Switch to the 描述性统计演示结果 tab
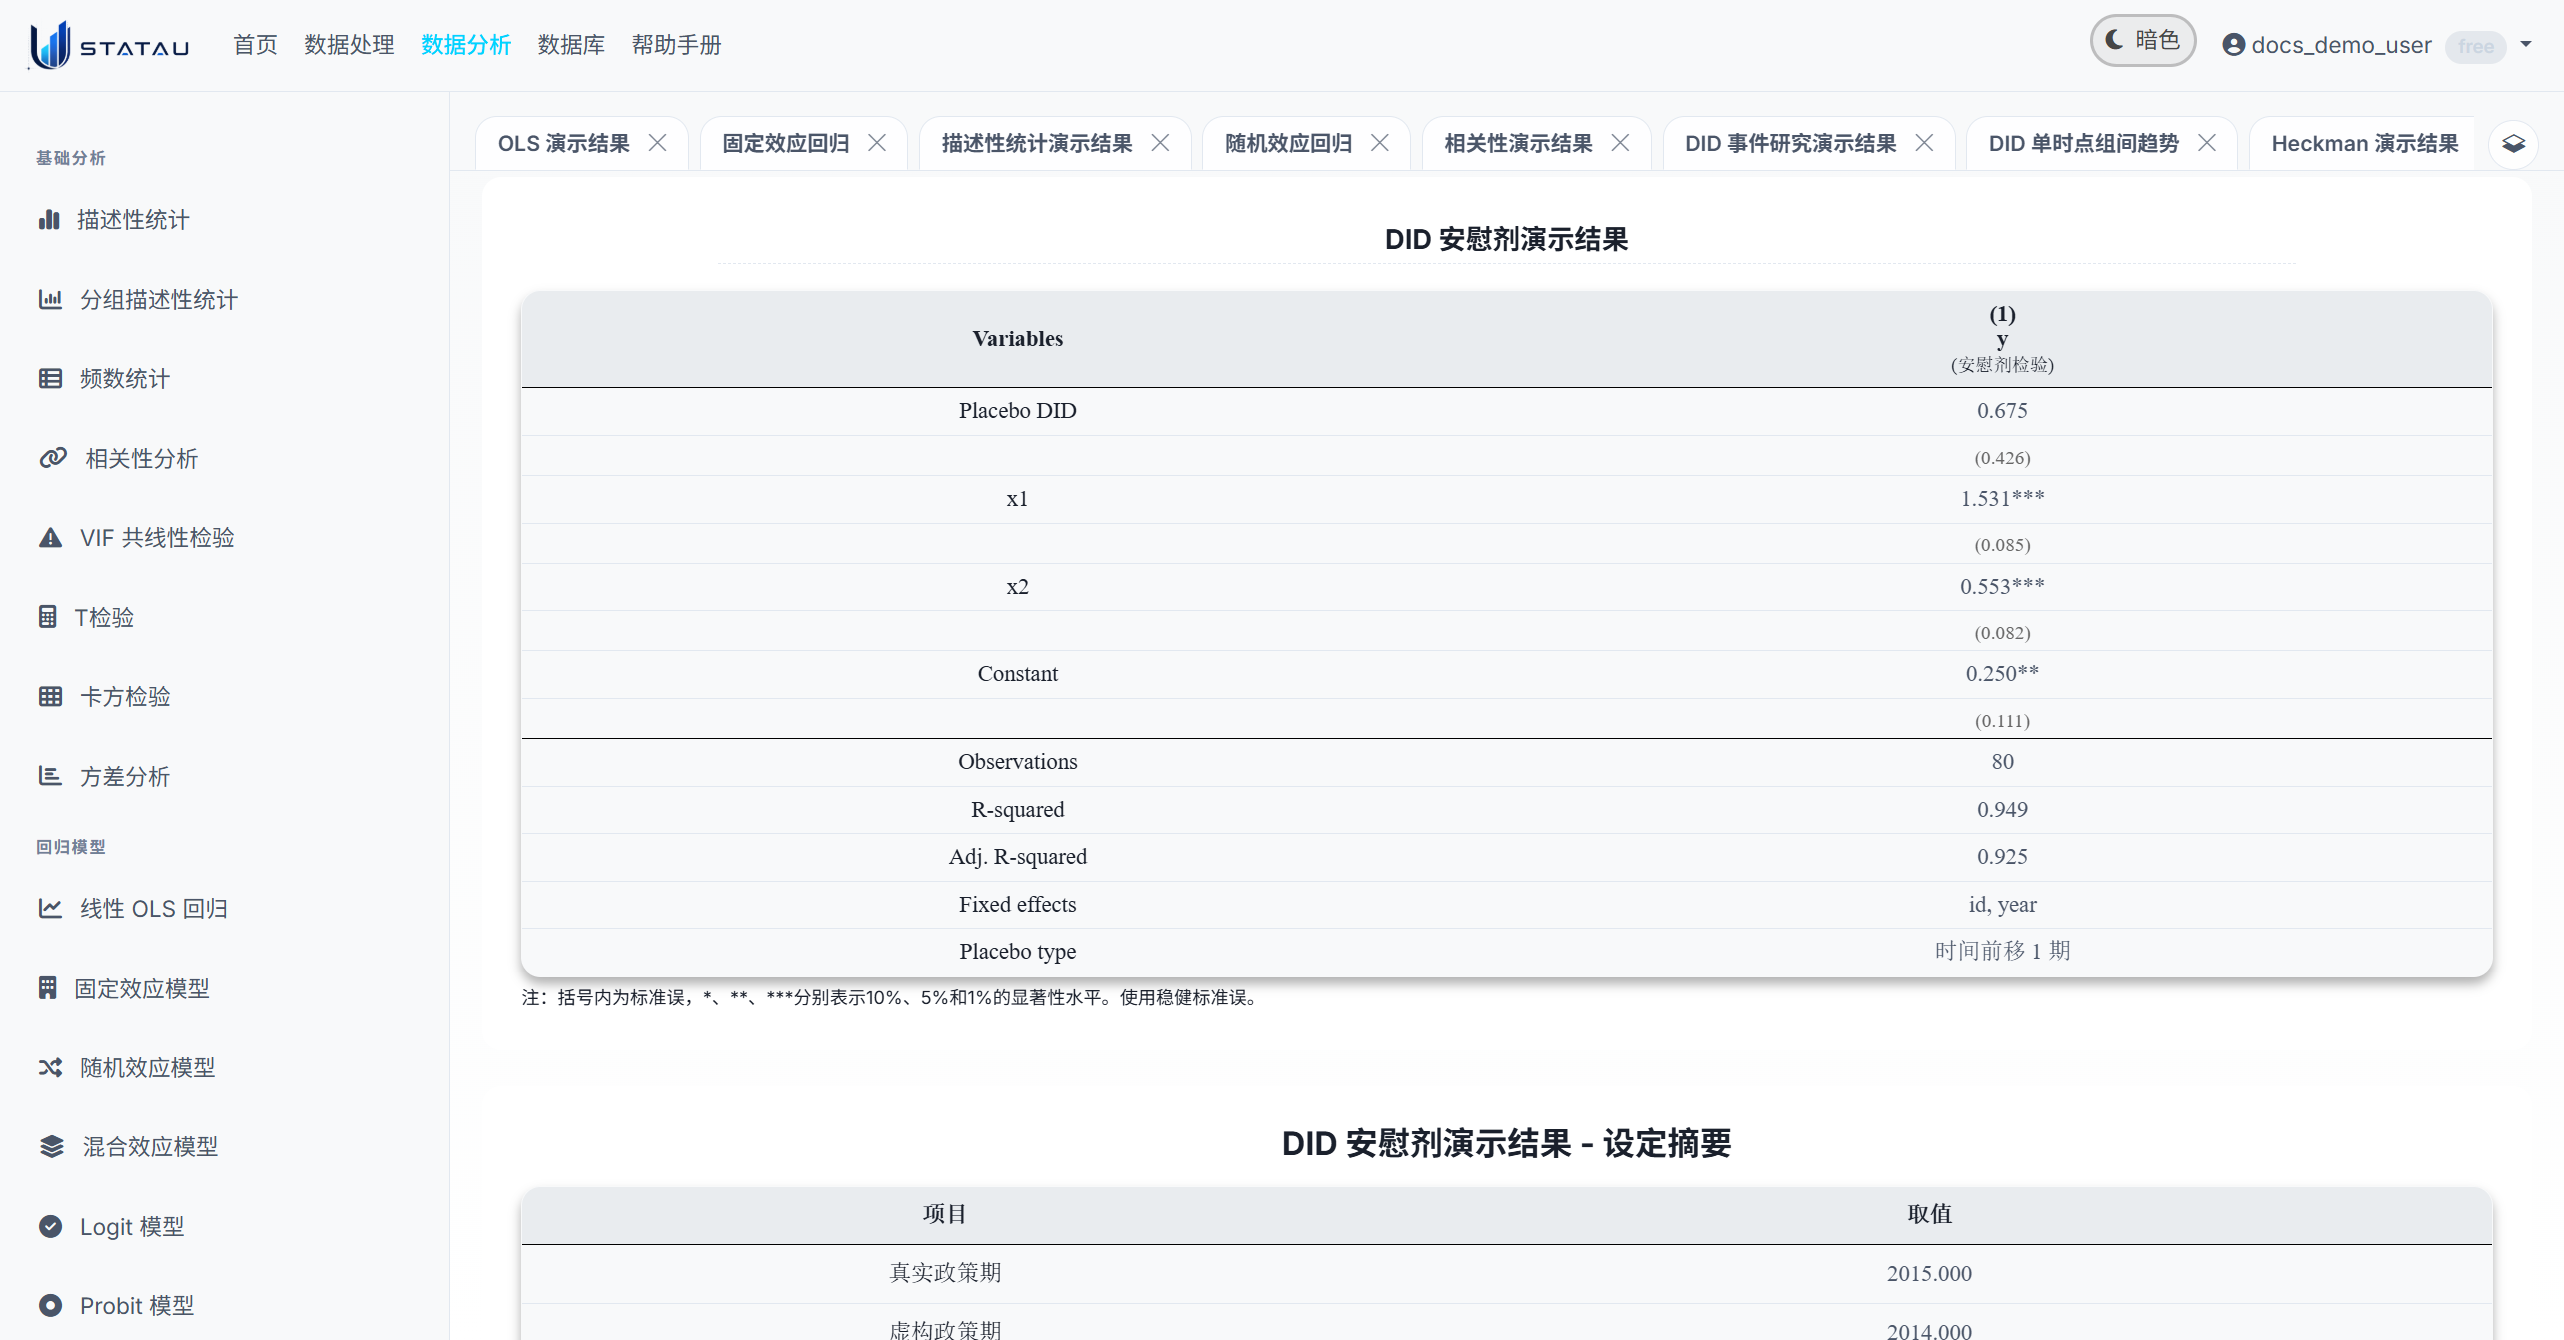The height and width of the screenshot is (1340, 2564). coord(1037,143)
